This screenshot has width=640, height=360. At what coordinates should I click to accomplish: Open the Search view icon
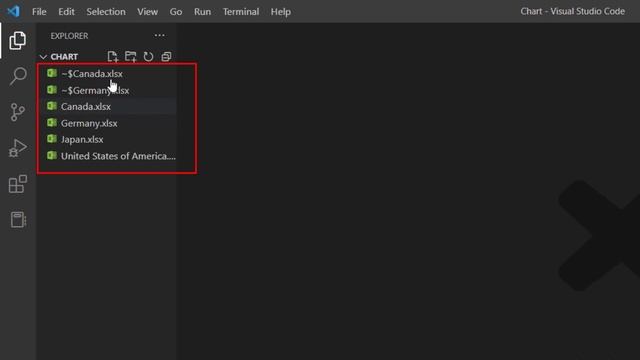tap(18, 76)
